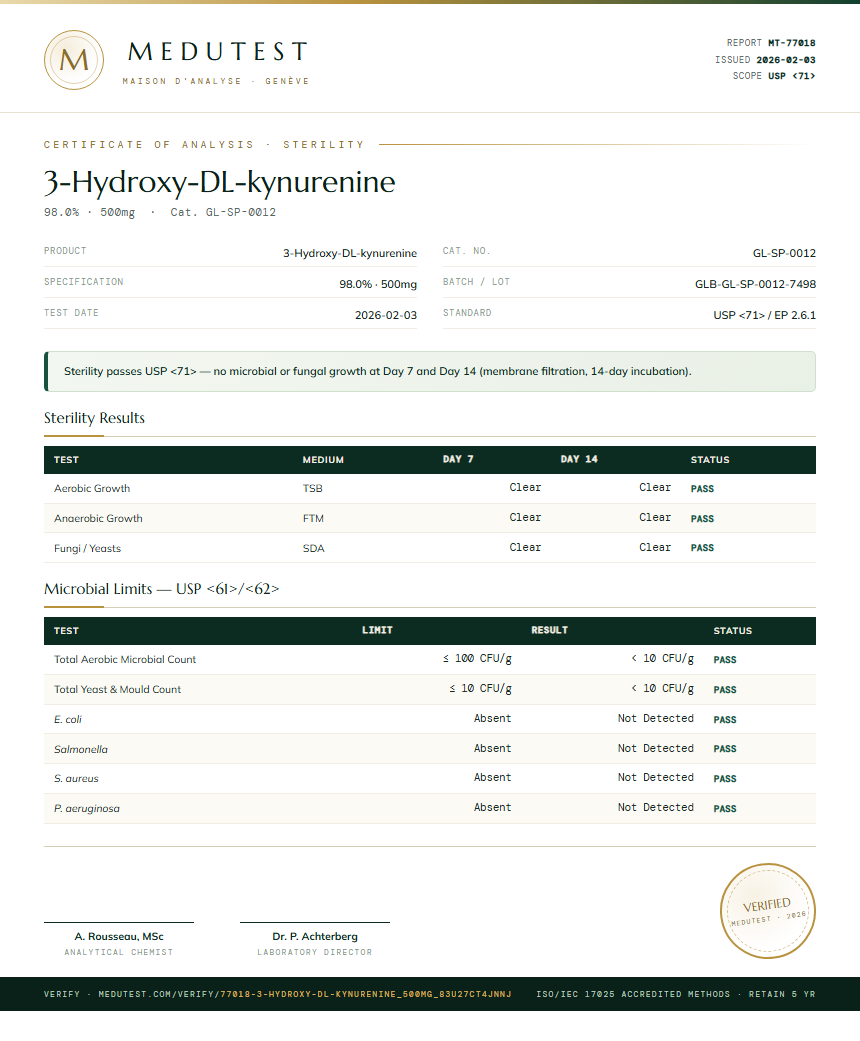Select Not Detected result for E. coli
860x1041 pixels.
656,718
